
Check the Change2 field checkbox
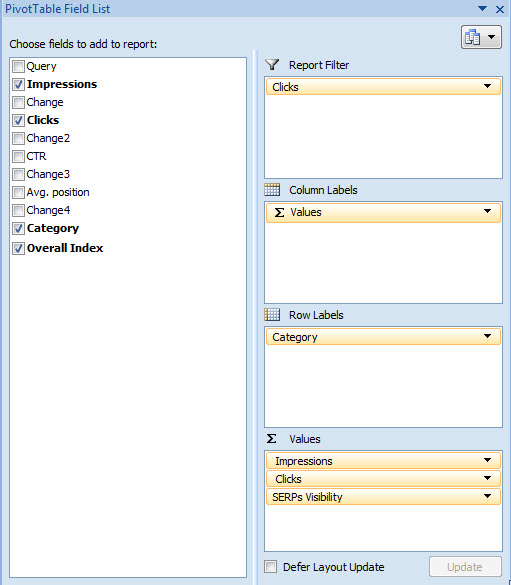point(18,138)
